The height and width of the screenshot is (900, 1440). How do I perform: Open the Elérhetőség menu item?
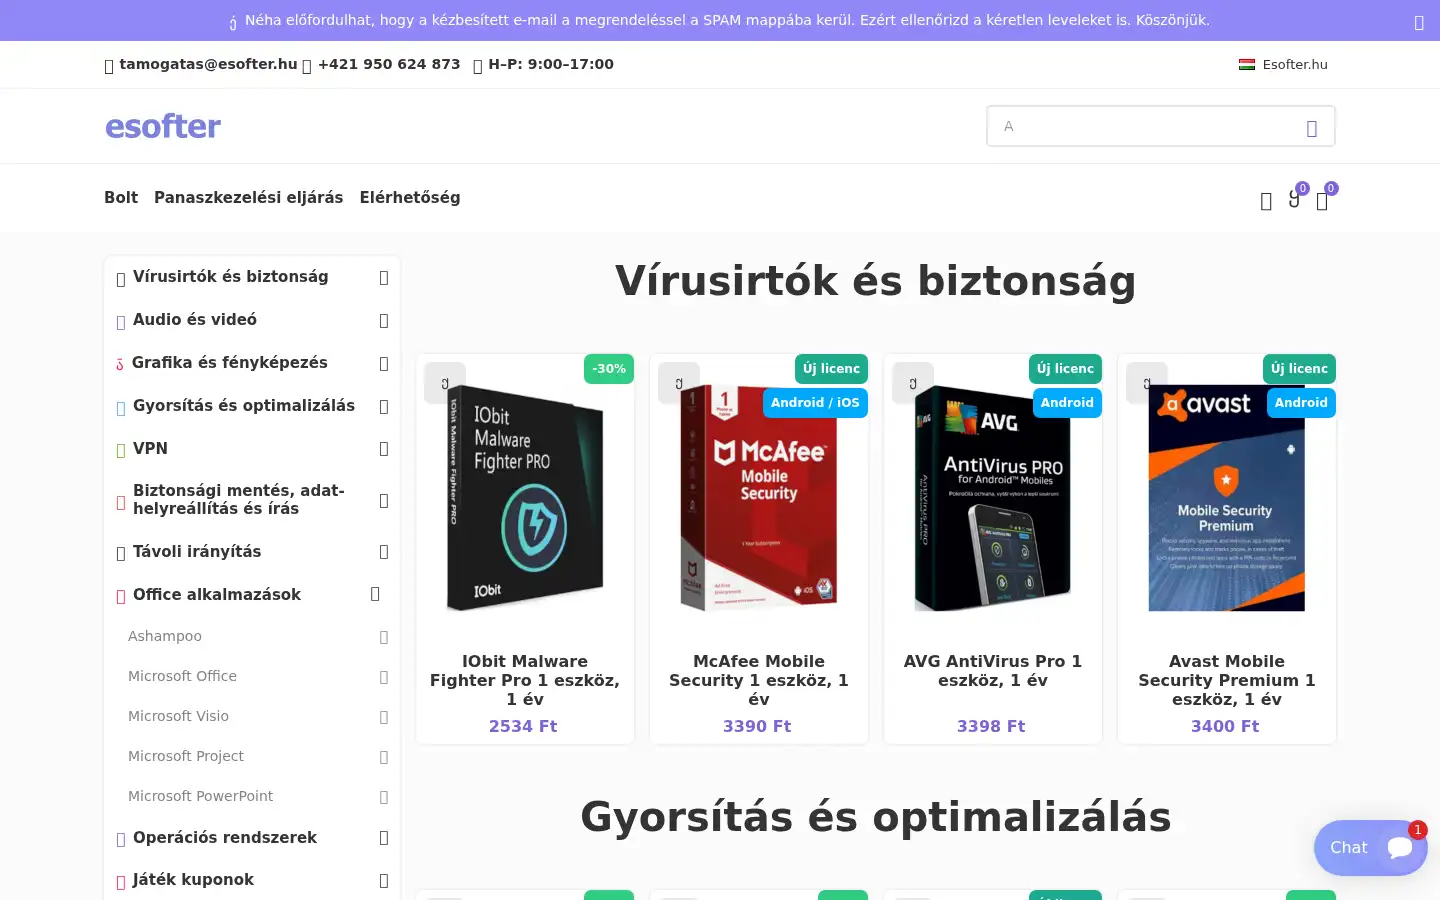(x=410, y=197)
